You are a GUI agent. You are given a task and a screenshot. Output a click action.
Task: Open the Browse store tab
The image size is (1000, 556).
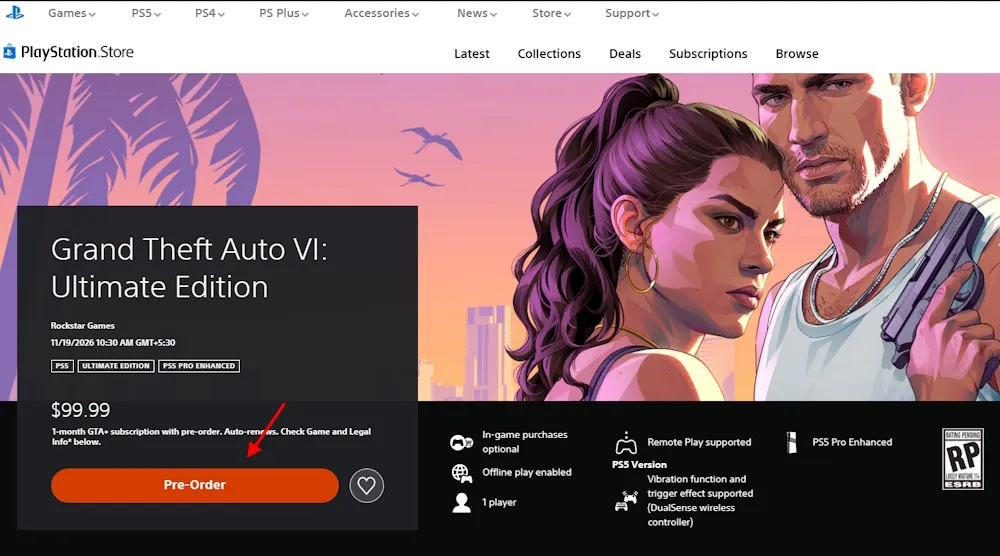coord(797,54)
